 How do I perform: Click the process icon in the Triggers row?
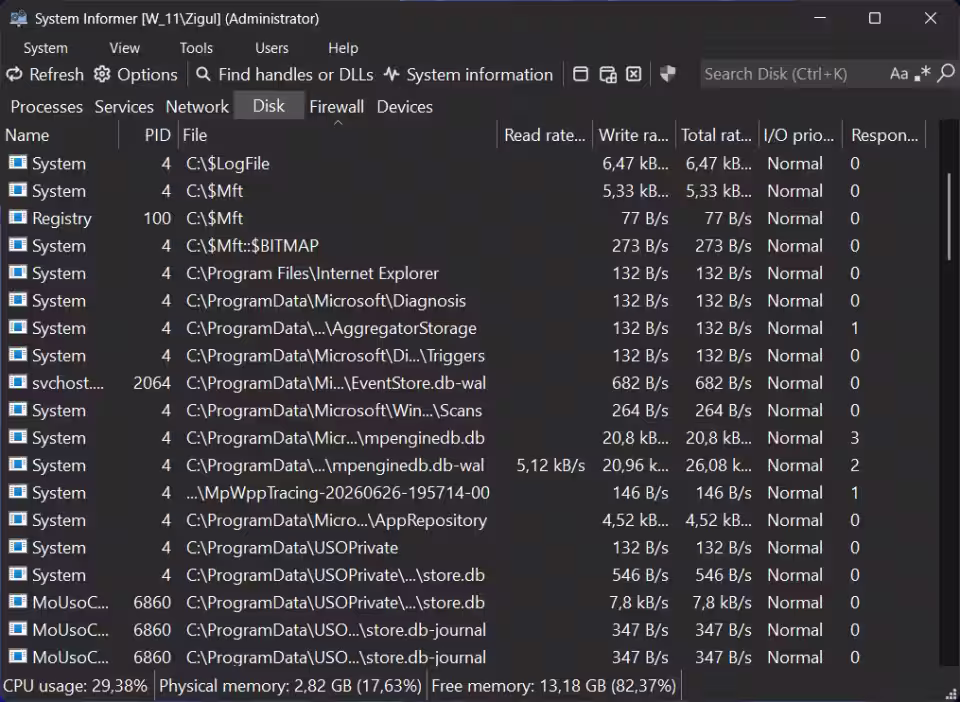pos(18,355)
